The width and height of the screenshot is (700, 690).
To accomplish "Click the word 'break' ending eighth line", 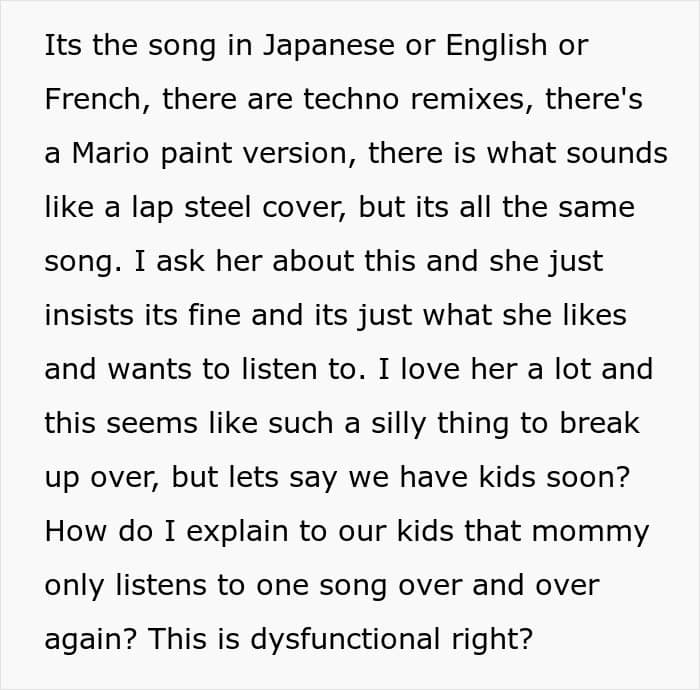I will point(600,423).
